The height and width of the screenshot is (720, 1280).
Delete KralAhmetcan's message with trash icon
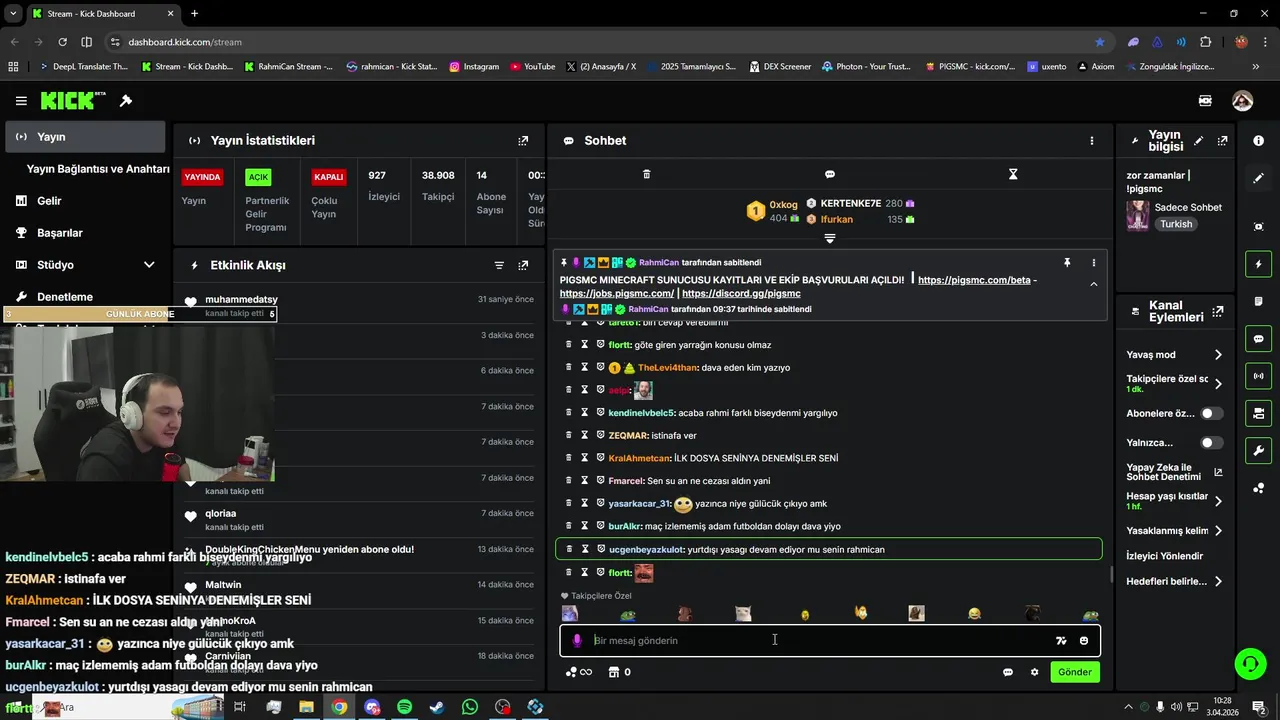tap(569, 458)
